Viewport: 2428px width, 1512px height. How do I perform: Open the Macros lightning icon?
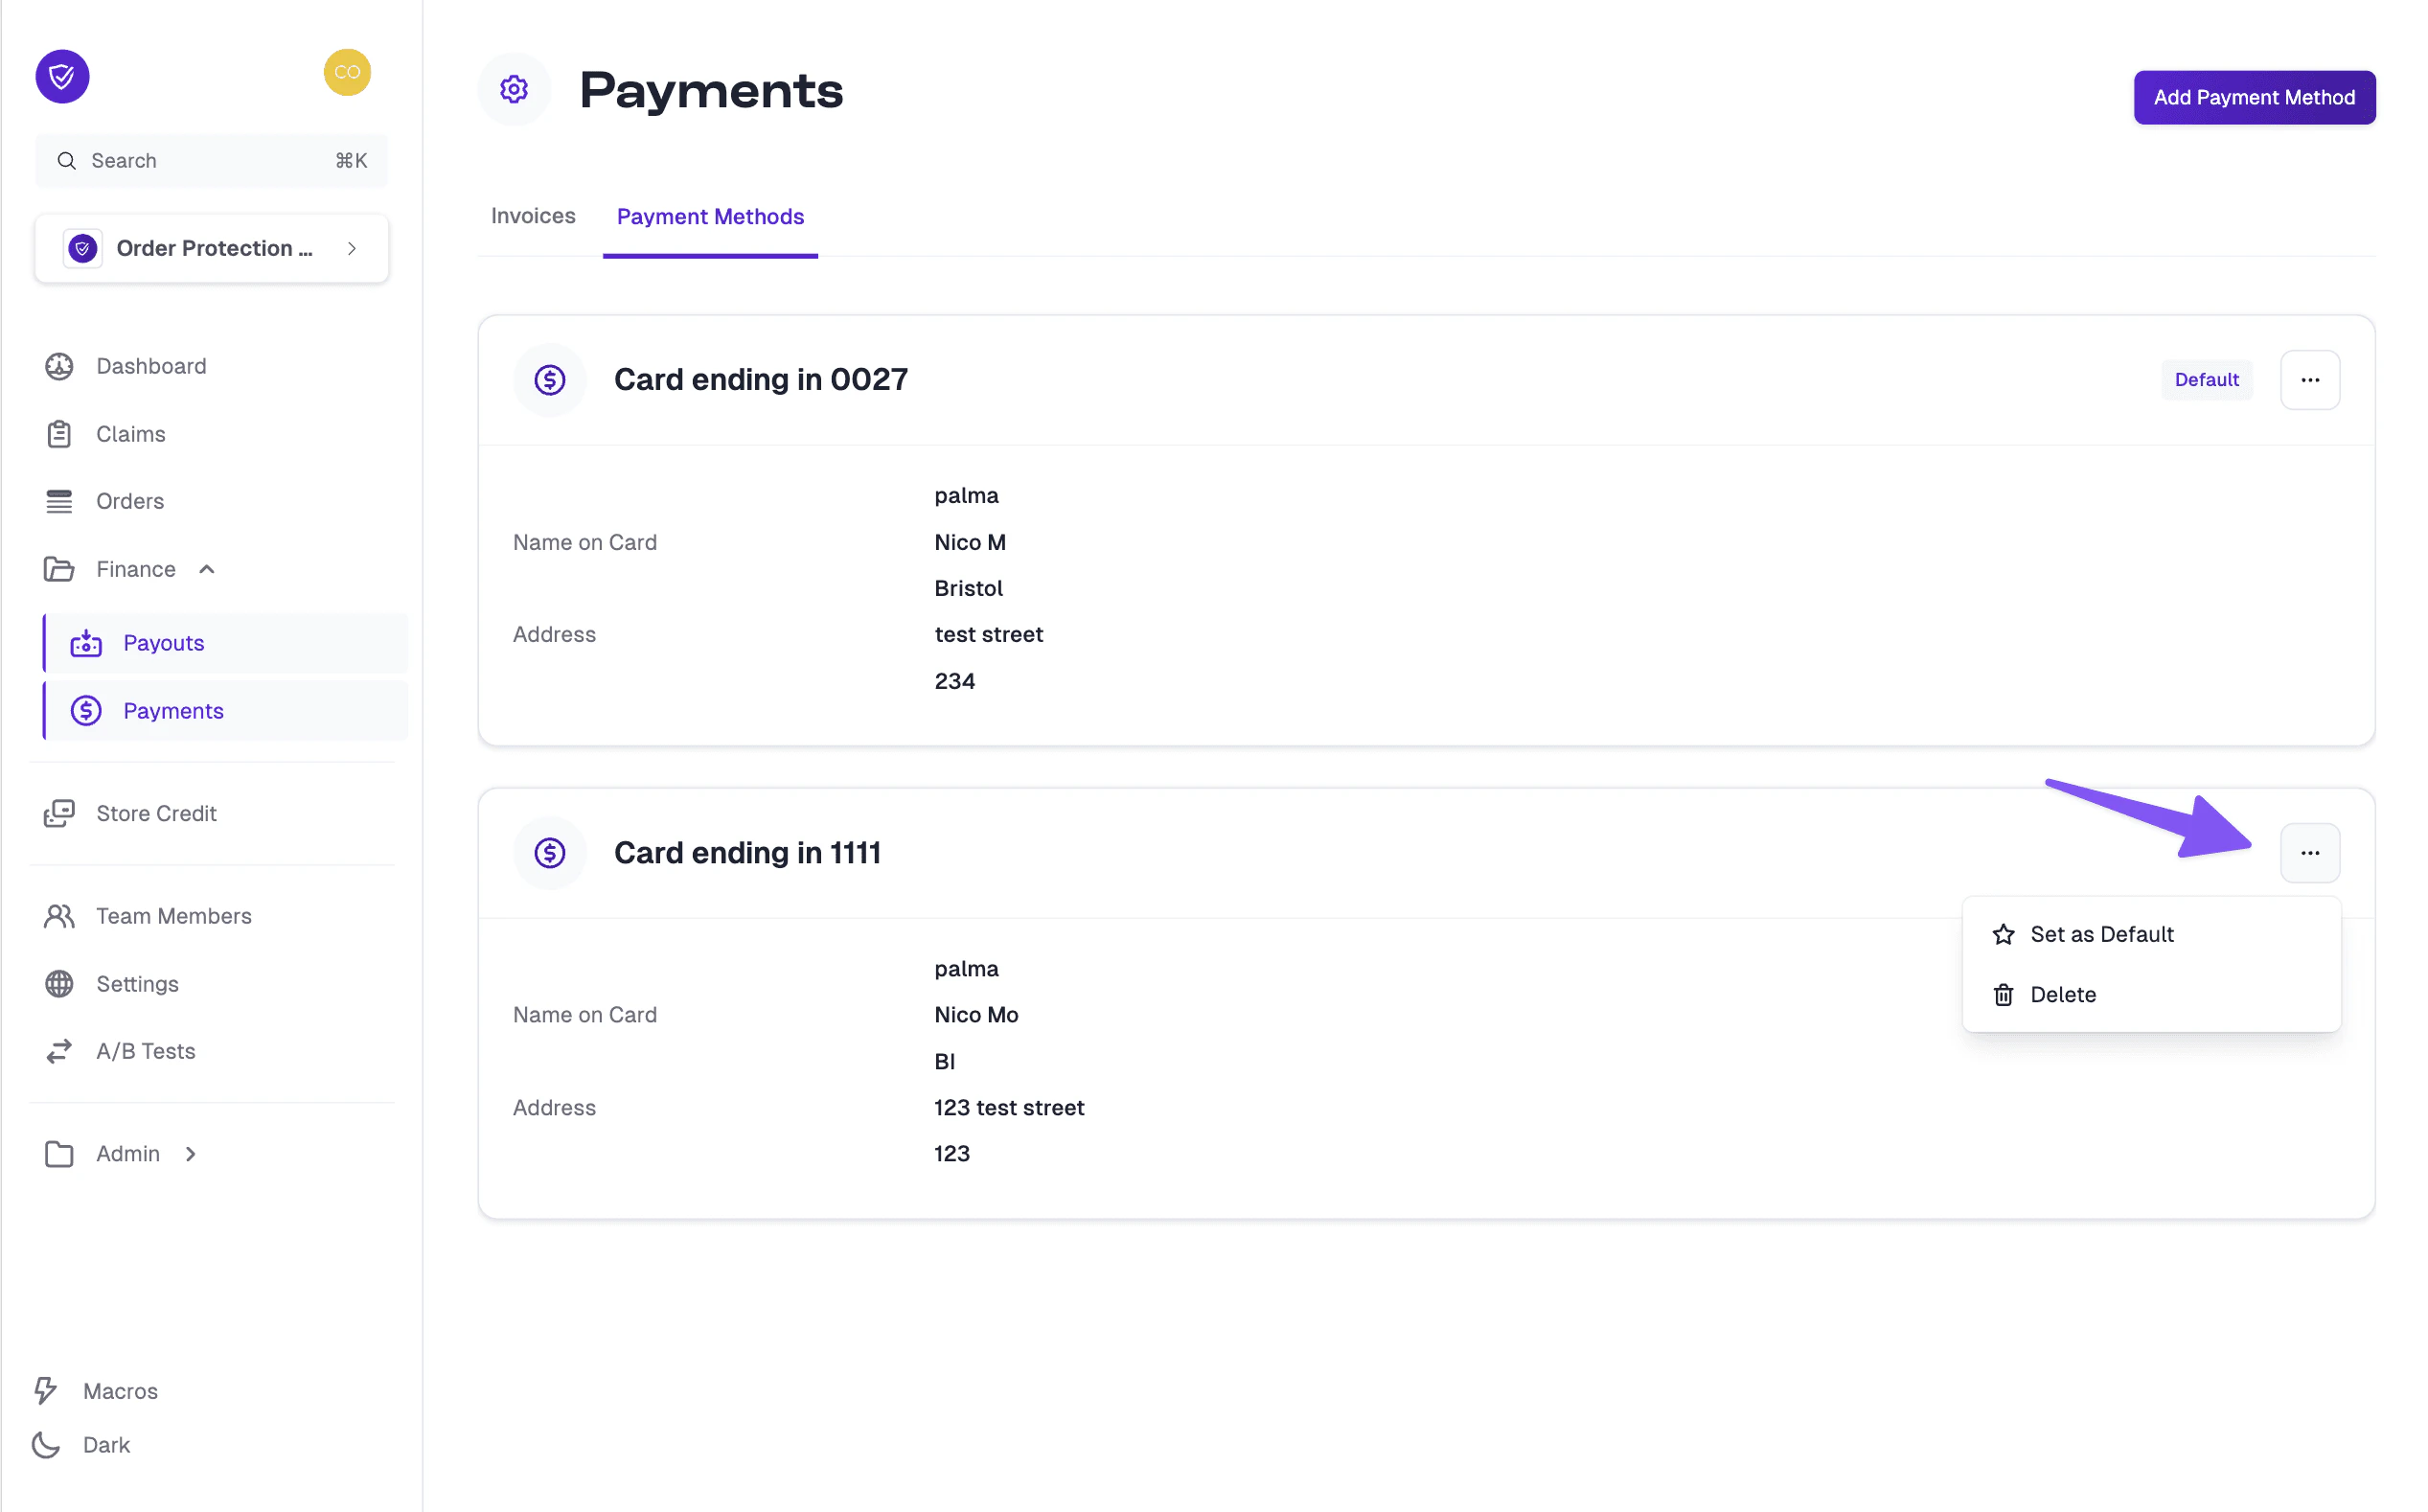pos(45,1390)
